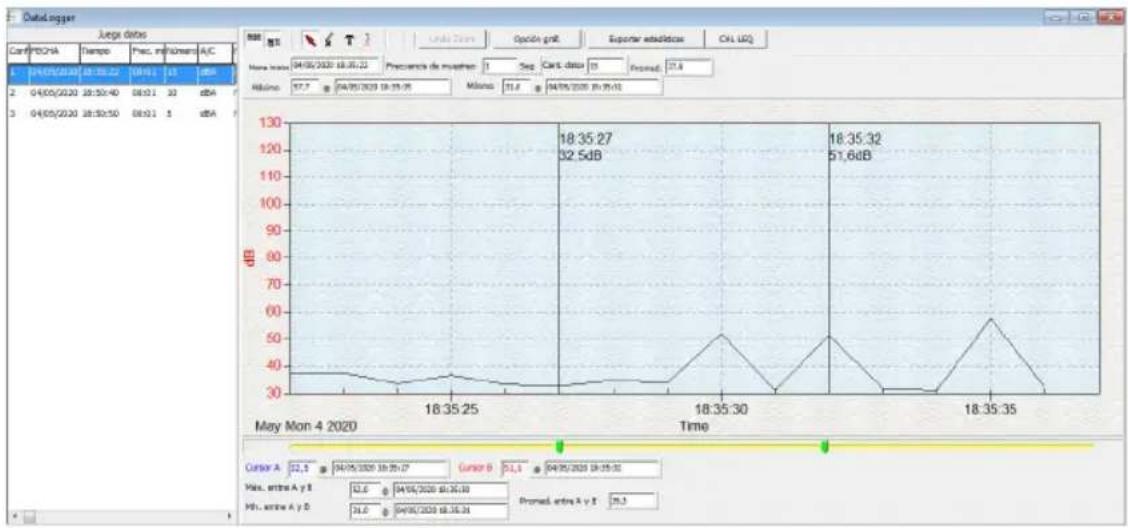
Task: Click the 18:35:25 time axis label
Action: tap(451, 409)
